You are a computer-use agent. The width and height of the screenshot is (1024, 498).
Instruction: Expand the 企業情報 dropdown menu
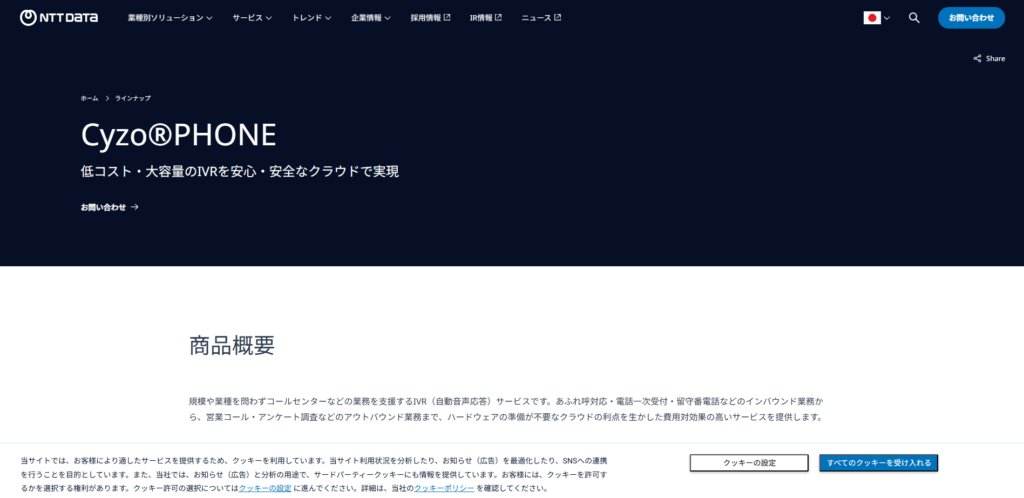point(370,18)
